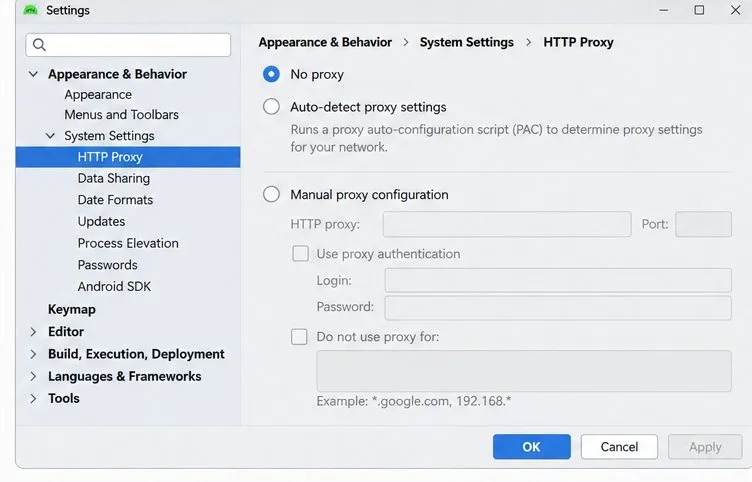
Task: Click the Apply button
Action: [705, 447]
